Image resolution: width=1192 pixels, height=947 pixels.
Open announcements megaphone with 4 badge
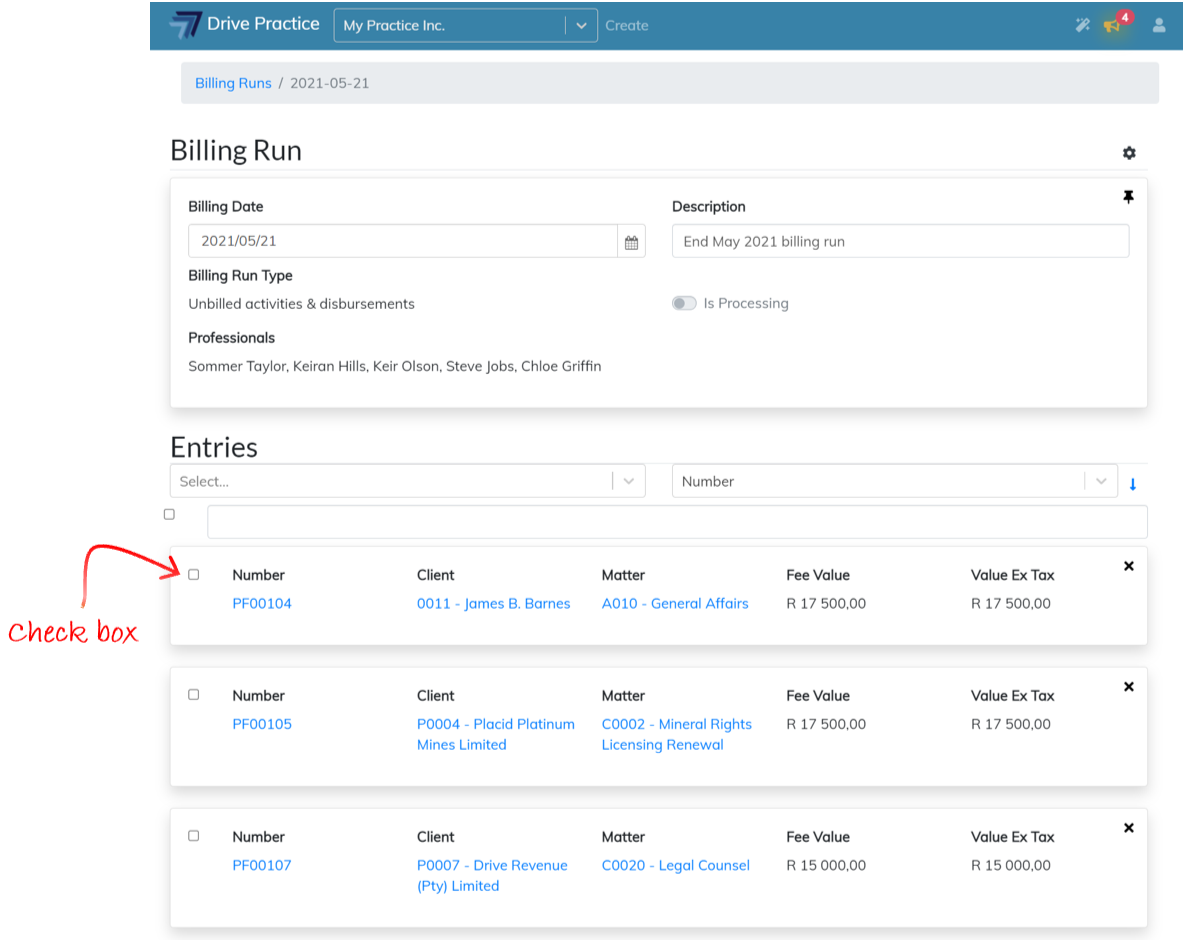click(1112, 26)
